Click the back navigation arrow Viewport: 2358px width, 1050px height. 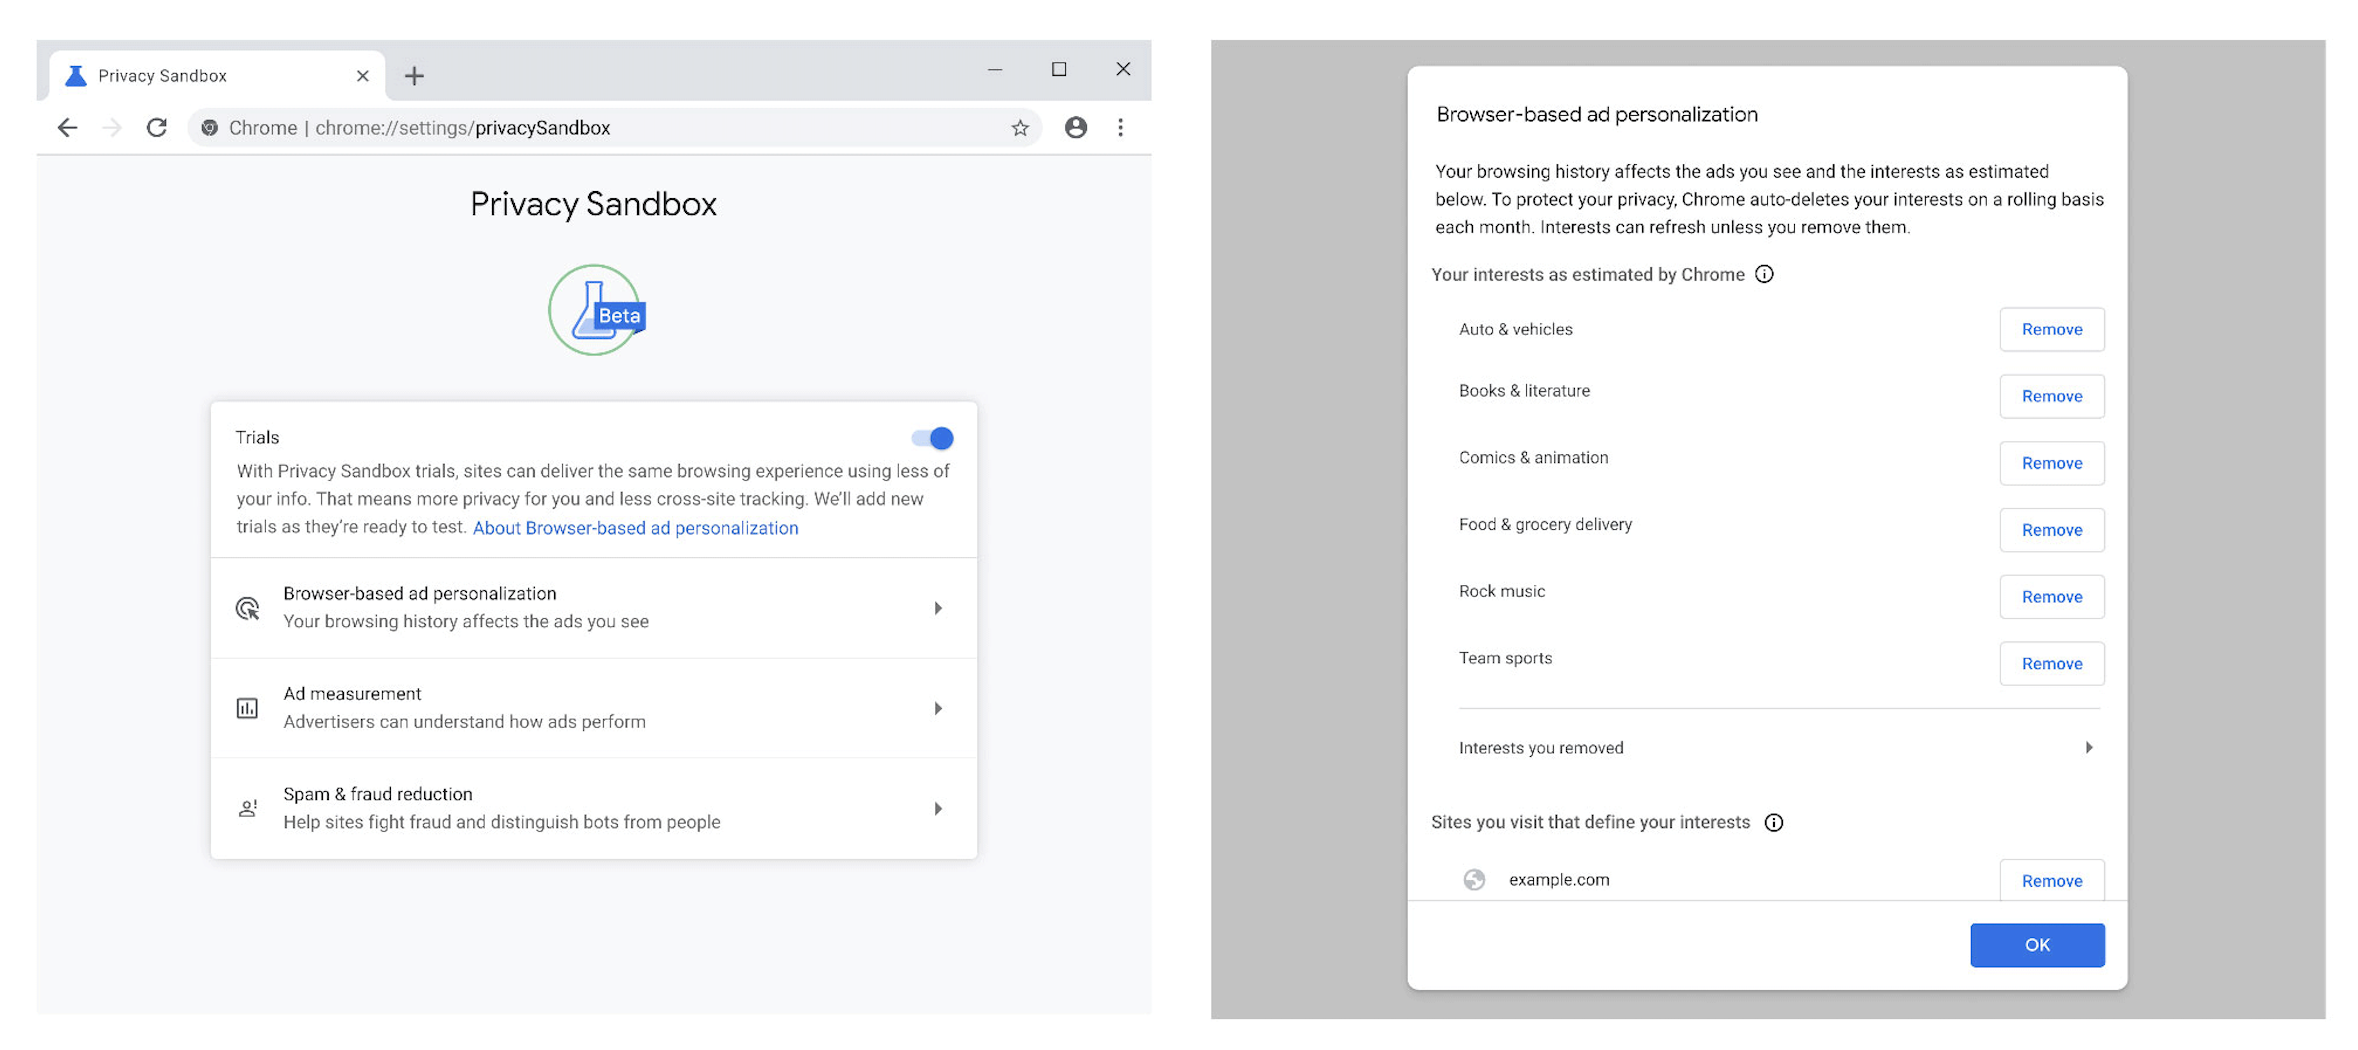coord(67,128)
